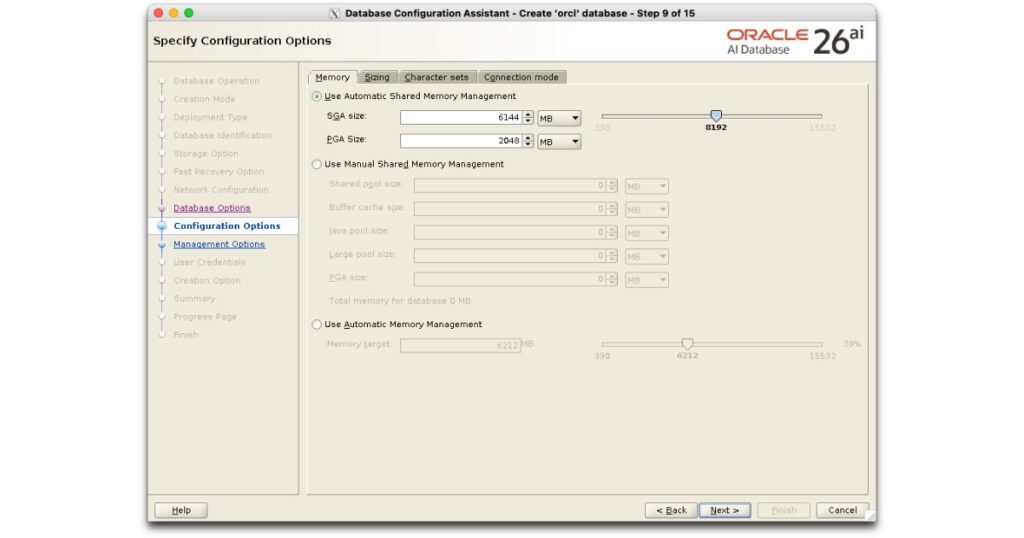Image resolution: width=1024 pixels, height=538 pixels.
Task: Open the Buffer cache size unit dropdown
Action: pyautogui.click(x=647, y=210)
